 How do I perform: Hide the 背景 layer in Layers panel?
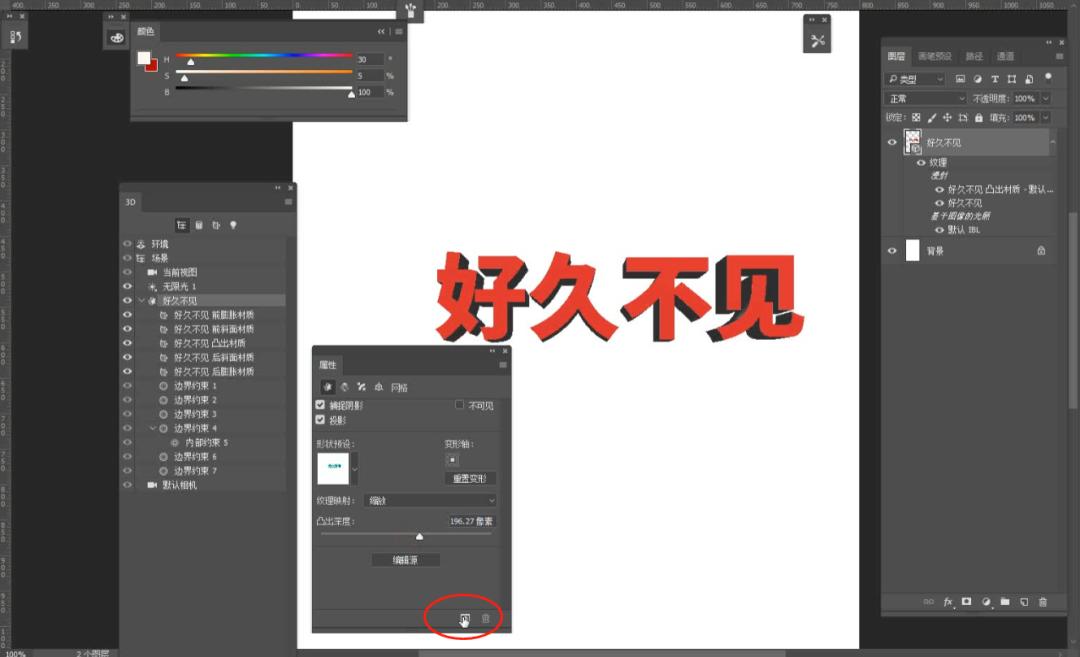tap(892, 251)
